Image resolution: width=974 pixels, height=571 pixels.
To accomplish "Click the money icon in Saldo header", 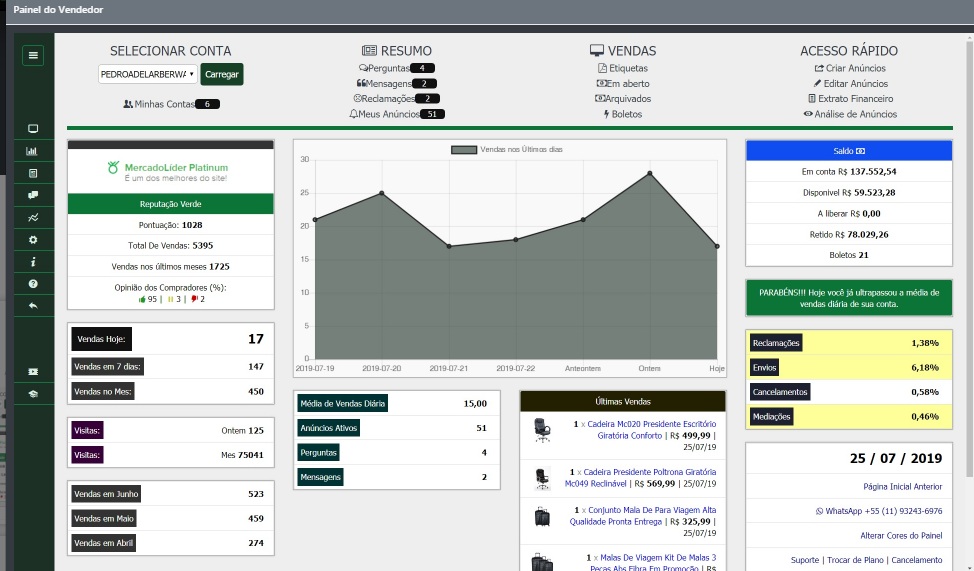I will (860, 151).
